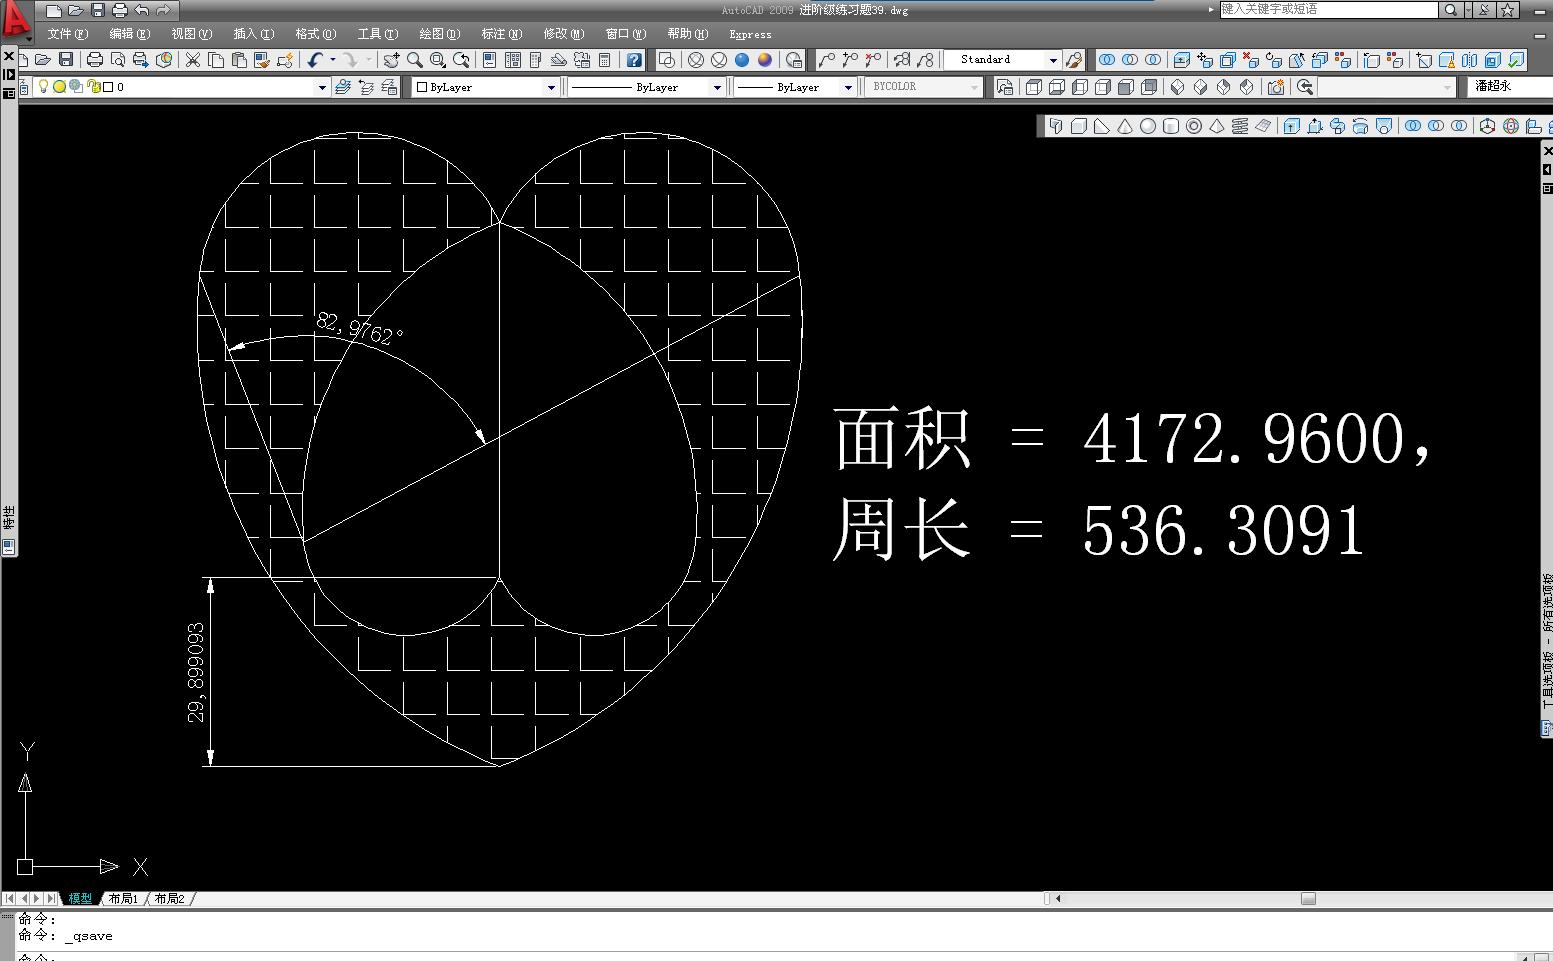Open the 绘图(D) menu
Viewport: 1553px width, 961px height.
tap(439, 34)
